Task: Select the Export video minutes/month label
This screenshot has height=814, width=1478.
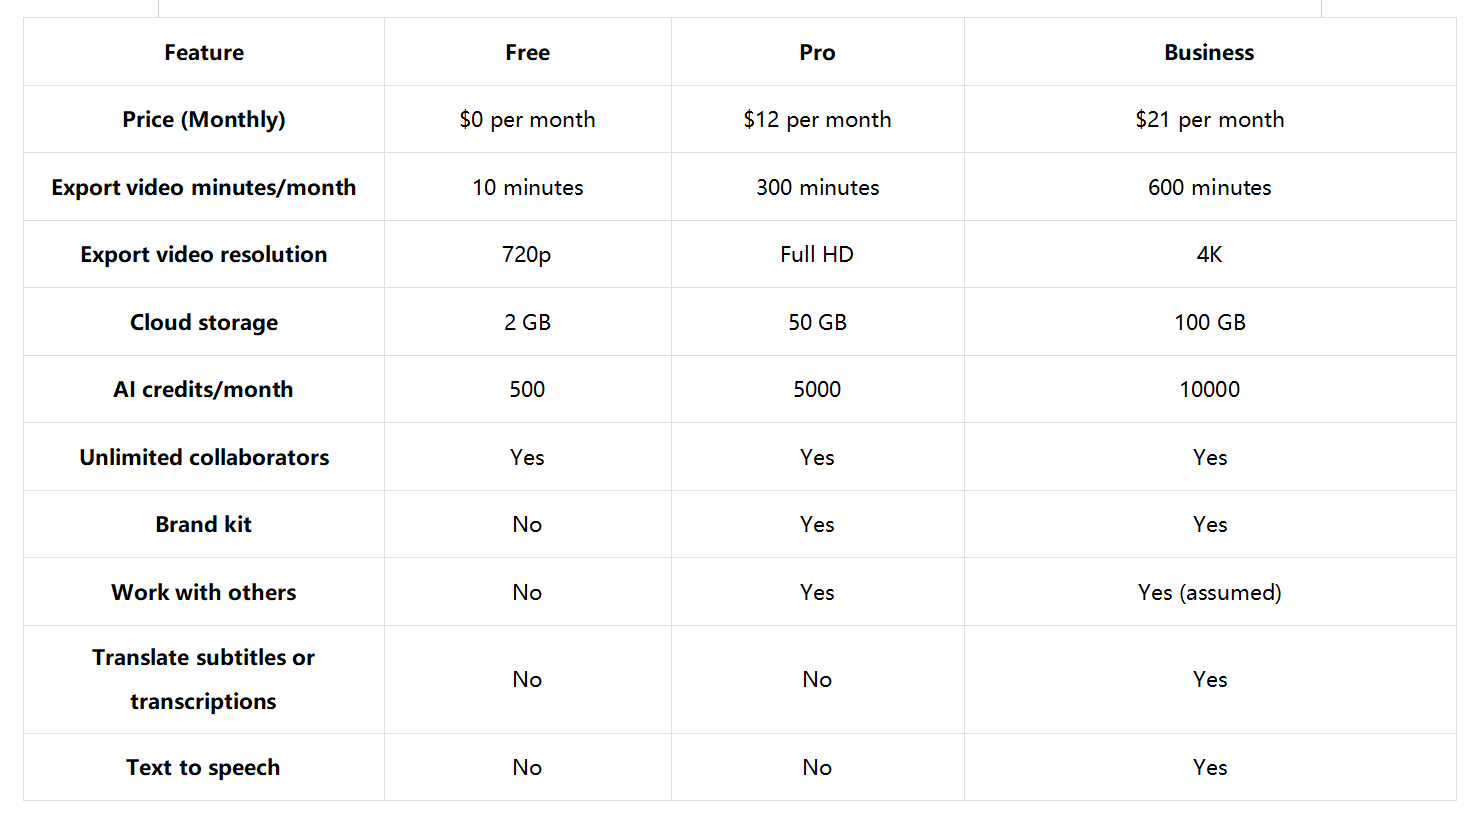Action: 204,188
